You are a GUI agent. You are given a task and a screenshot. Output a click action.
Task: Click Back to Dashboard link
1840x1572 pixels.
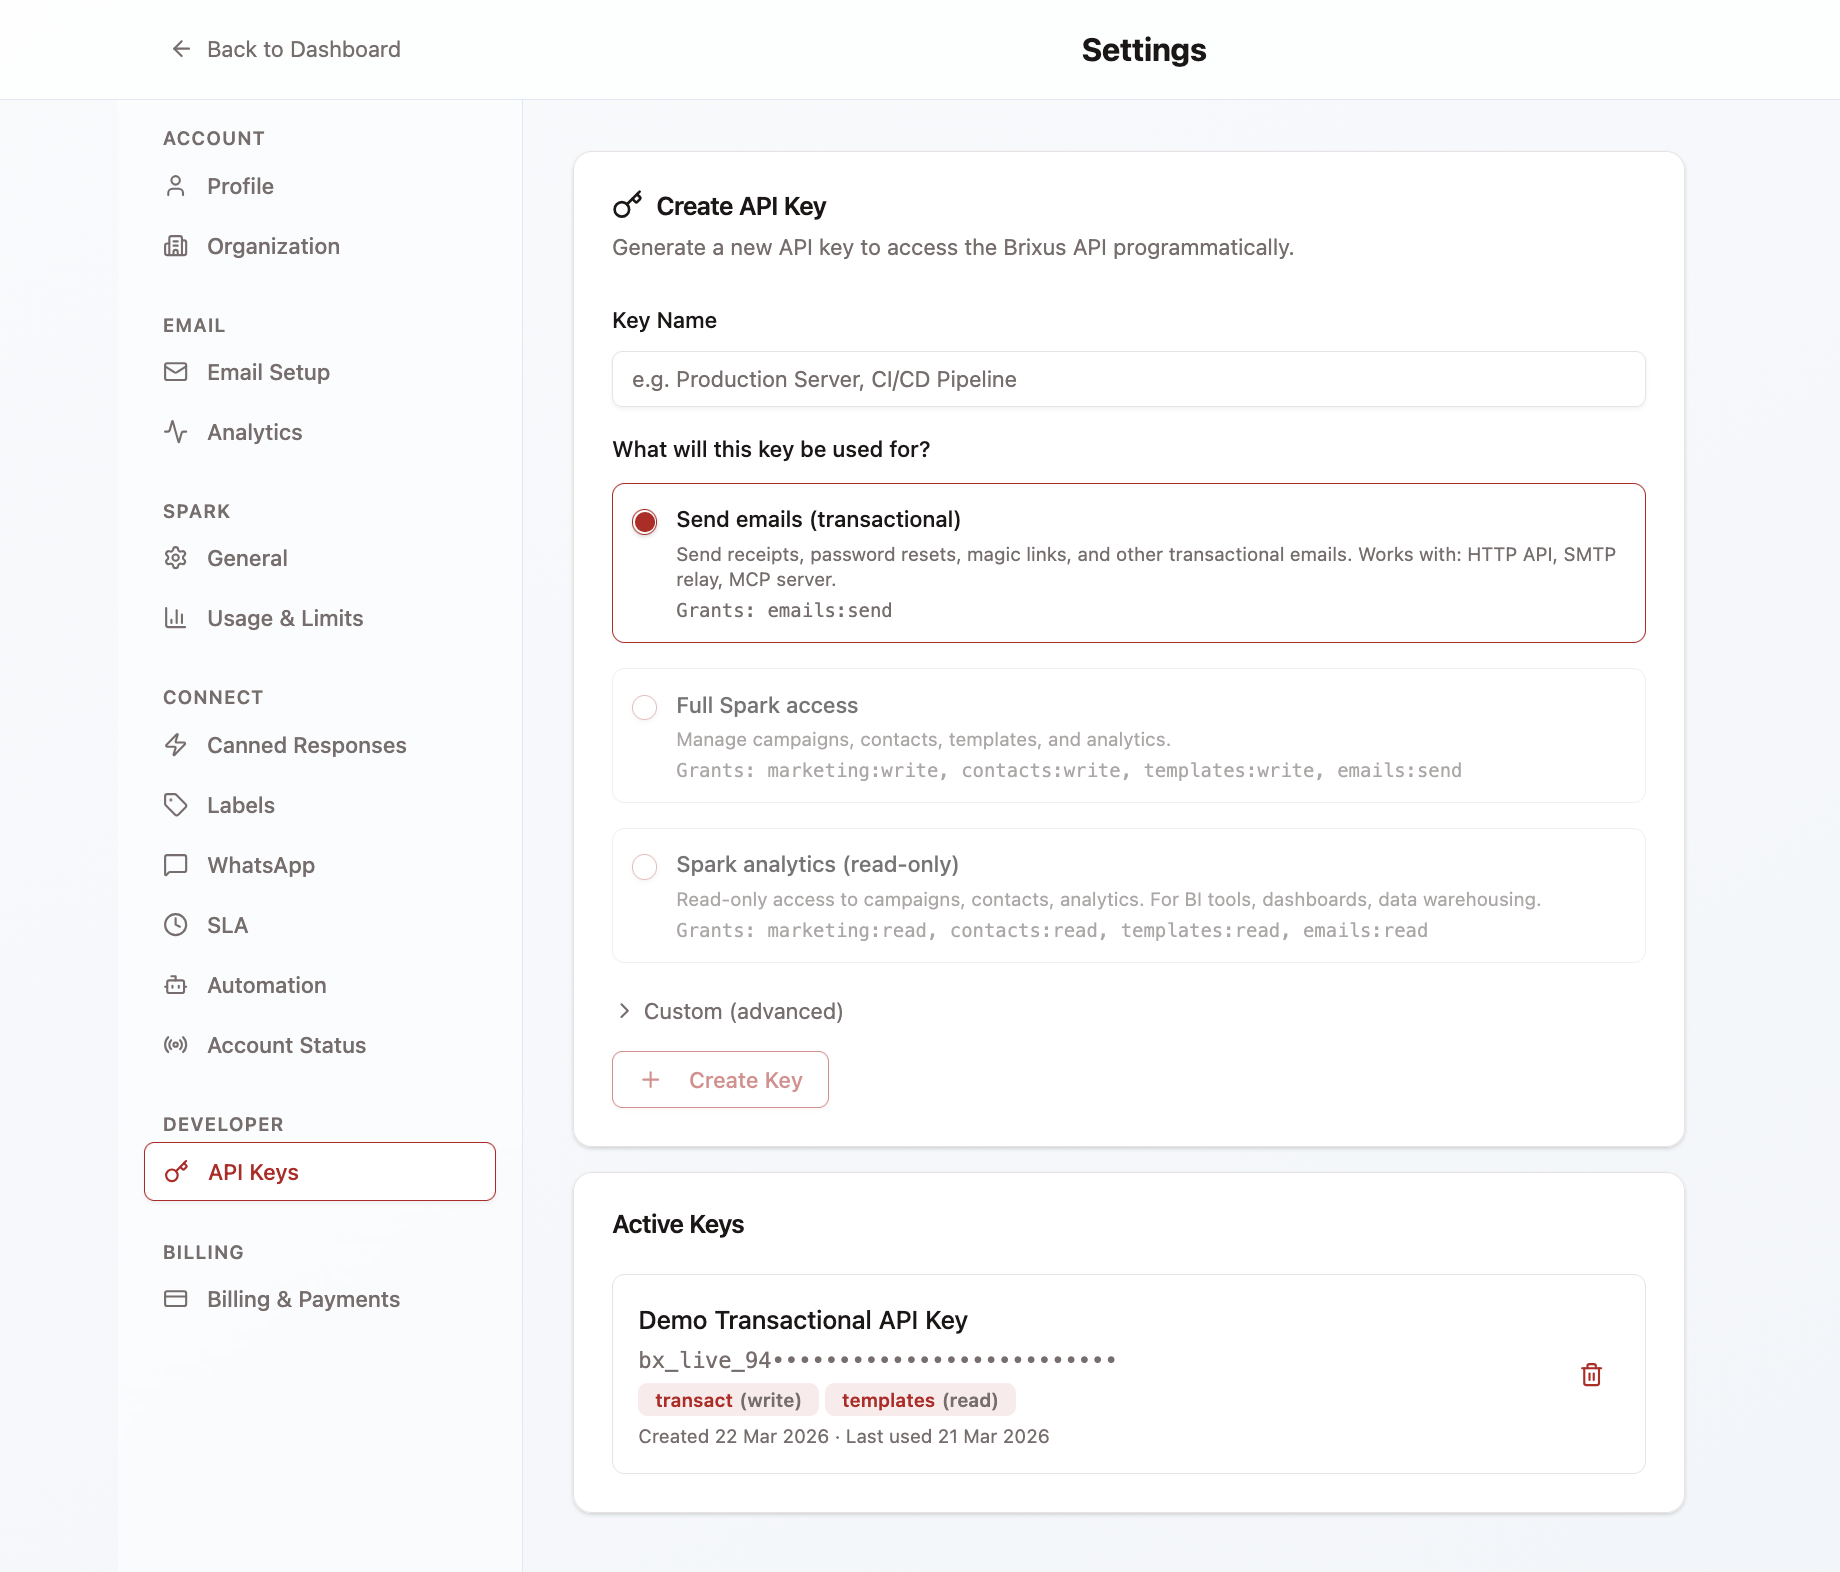pos(286,49)
